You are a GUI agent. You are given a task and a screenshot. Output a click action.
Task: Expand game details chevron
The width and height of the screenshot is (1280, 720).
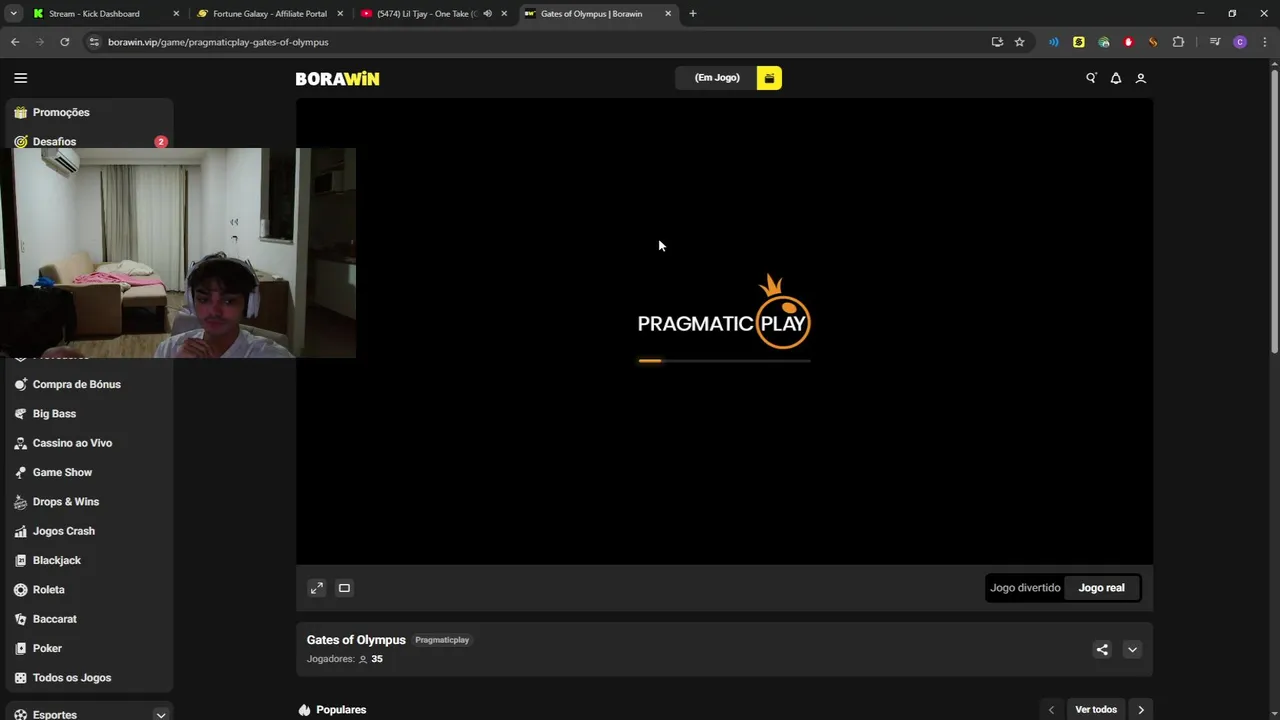click(1132, 649)
